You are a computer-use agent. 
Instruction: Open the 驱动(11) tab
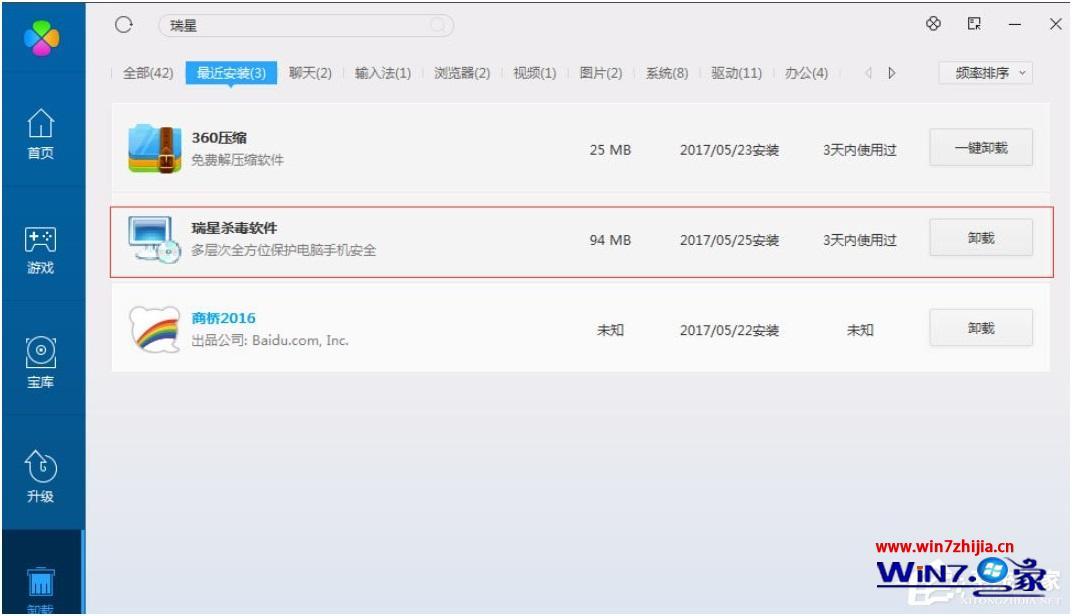coord(736,73)
